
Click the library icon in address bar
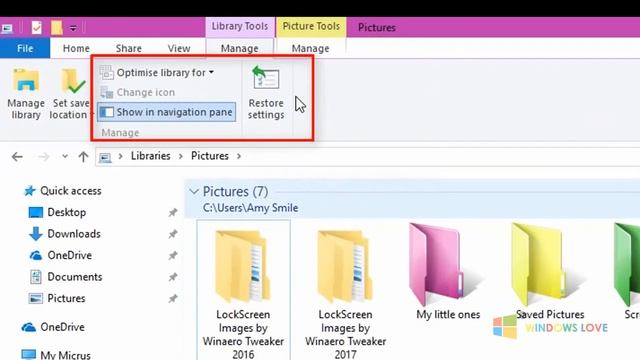pyautogui.click(x=105, y=157)
